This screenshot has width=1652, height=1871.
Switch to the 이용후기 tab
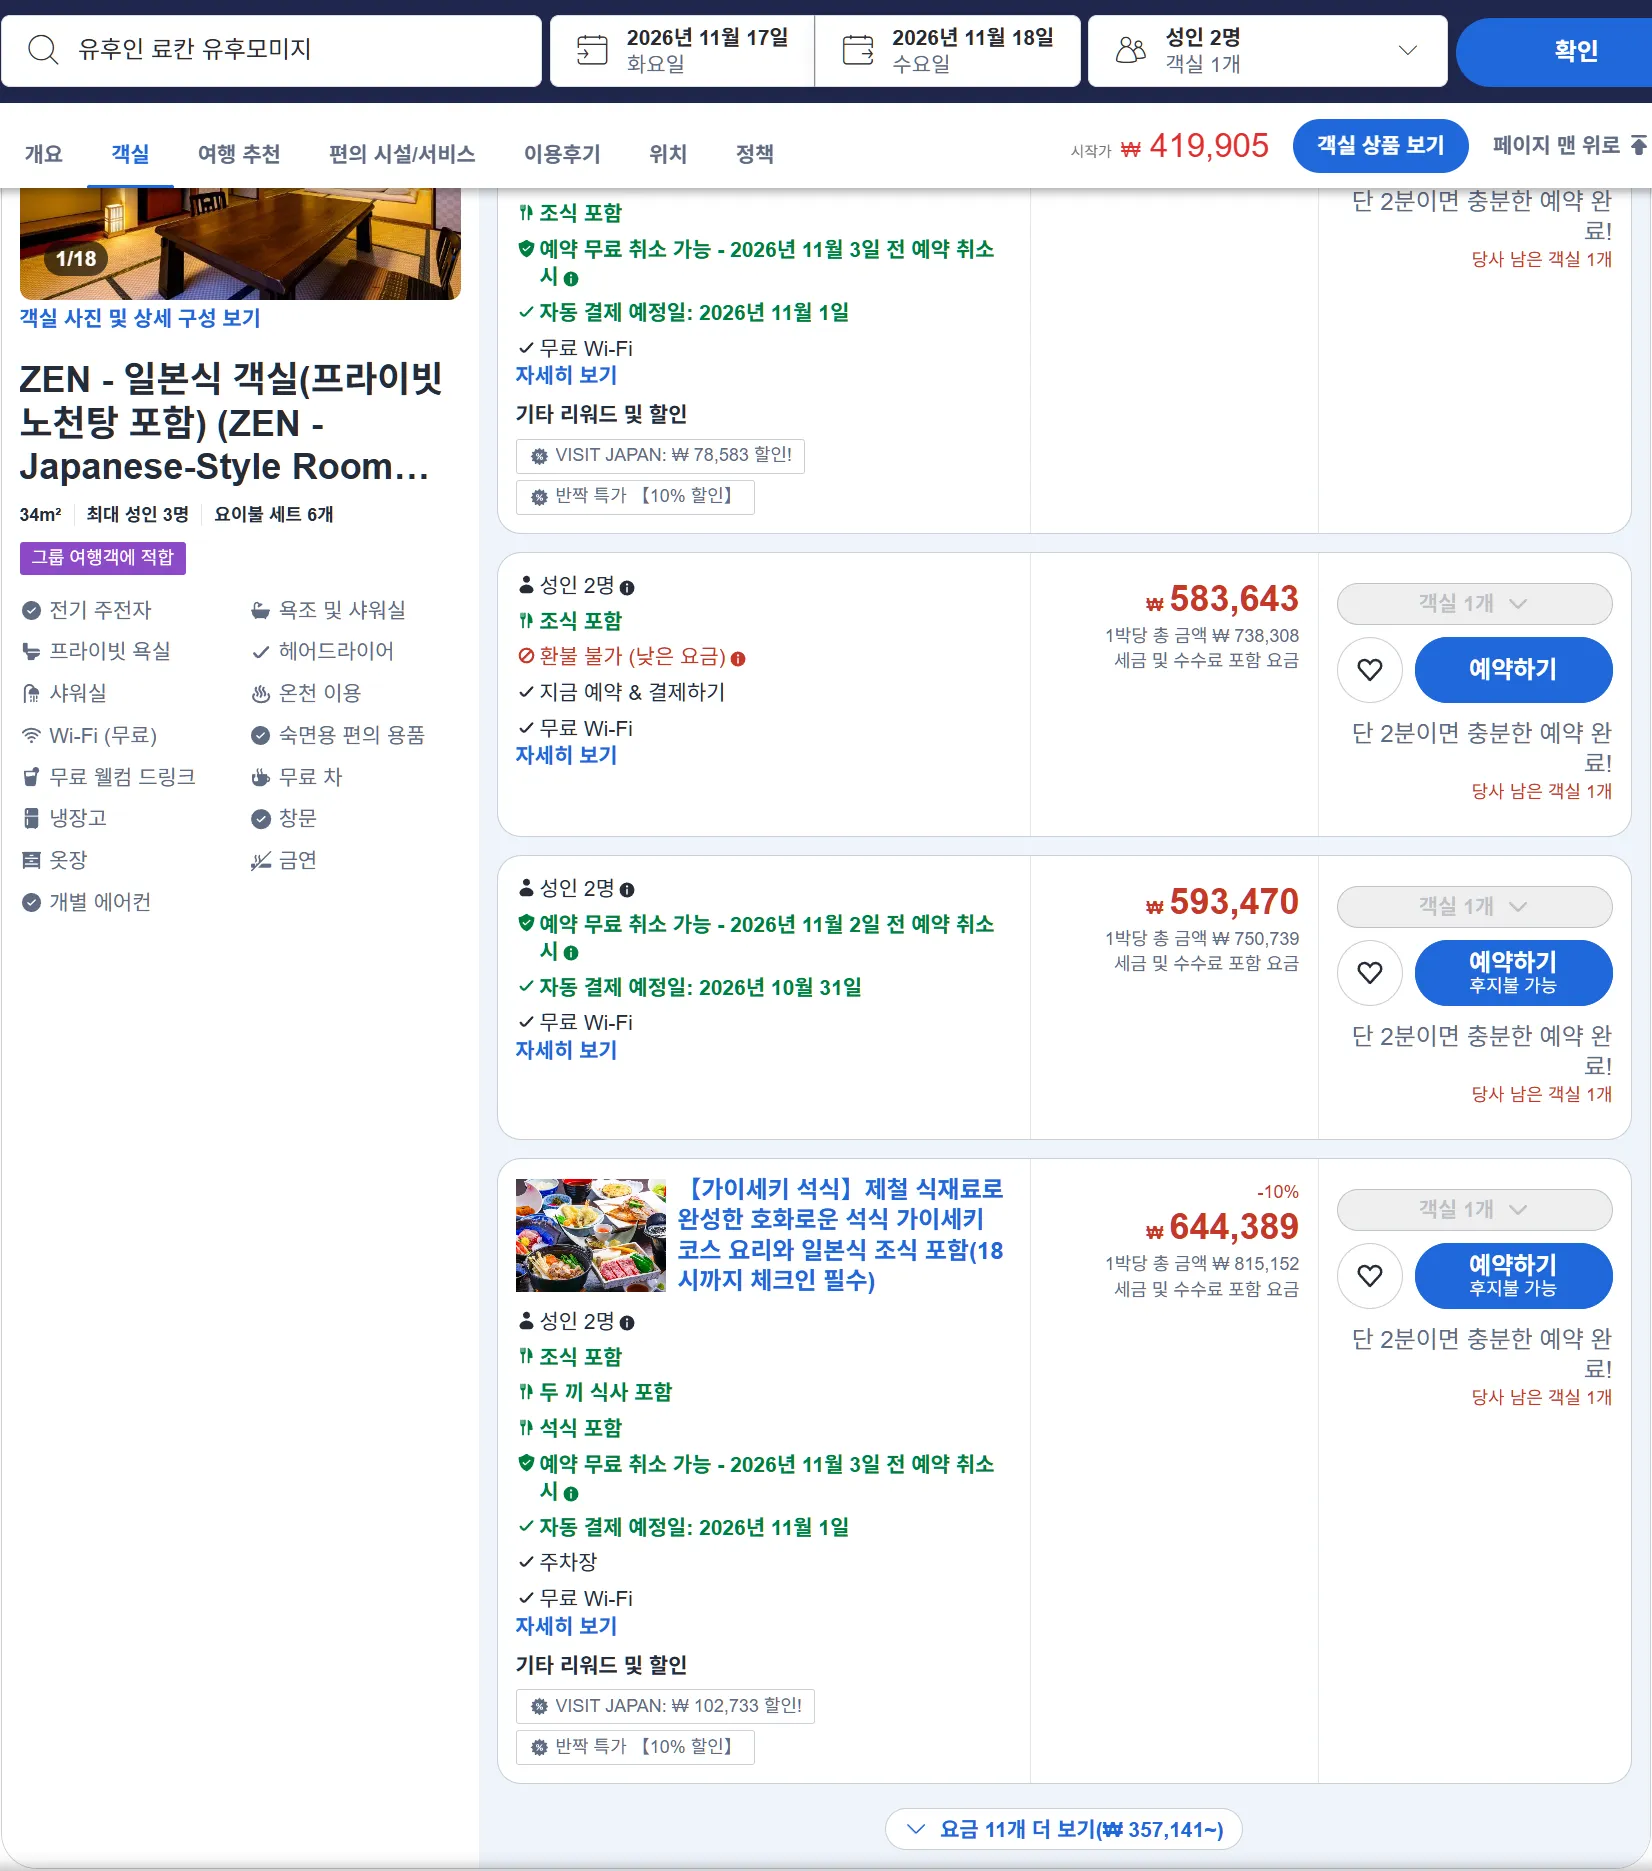pyautogui.click(x=562, y=154)
